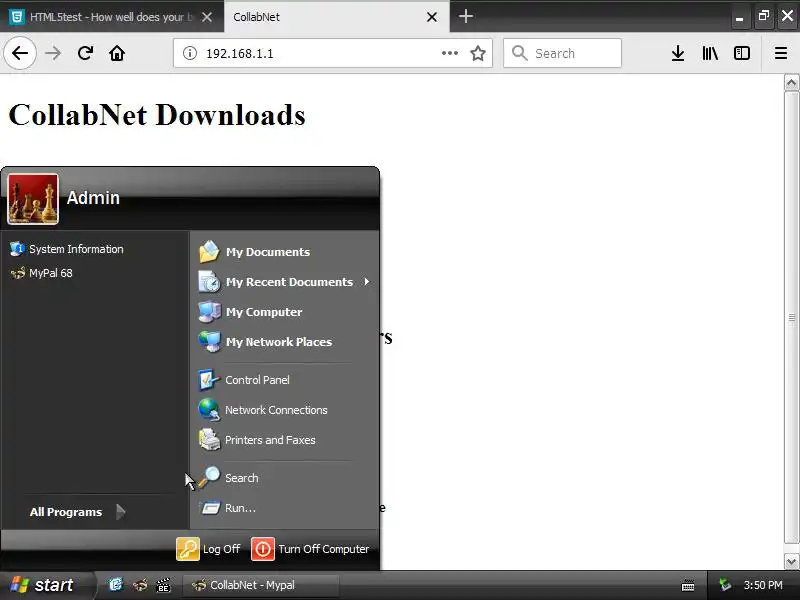
Task: Show site information for 192.168.1.1
Action: (x=190, y=53)
